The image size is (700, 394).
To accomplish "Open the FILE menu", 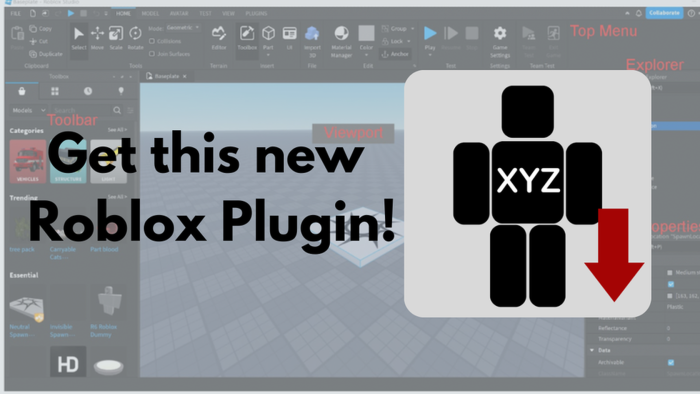I will [x=16, y=13].
